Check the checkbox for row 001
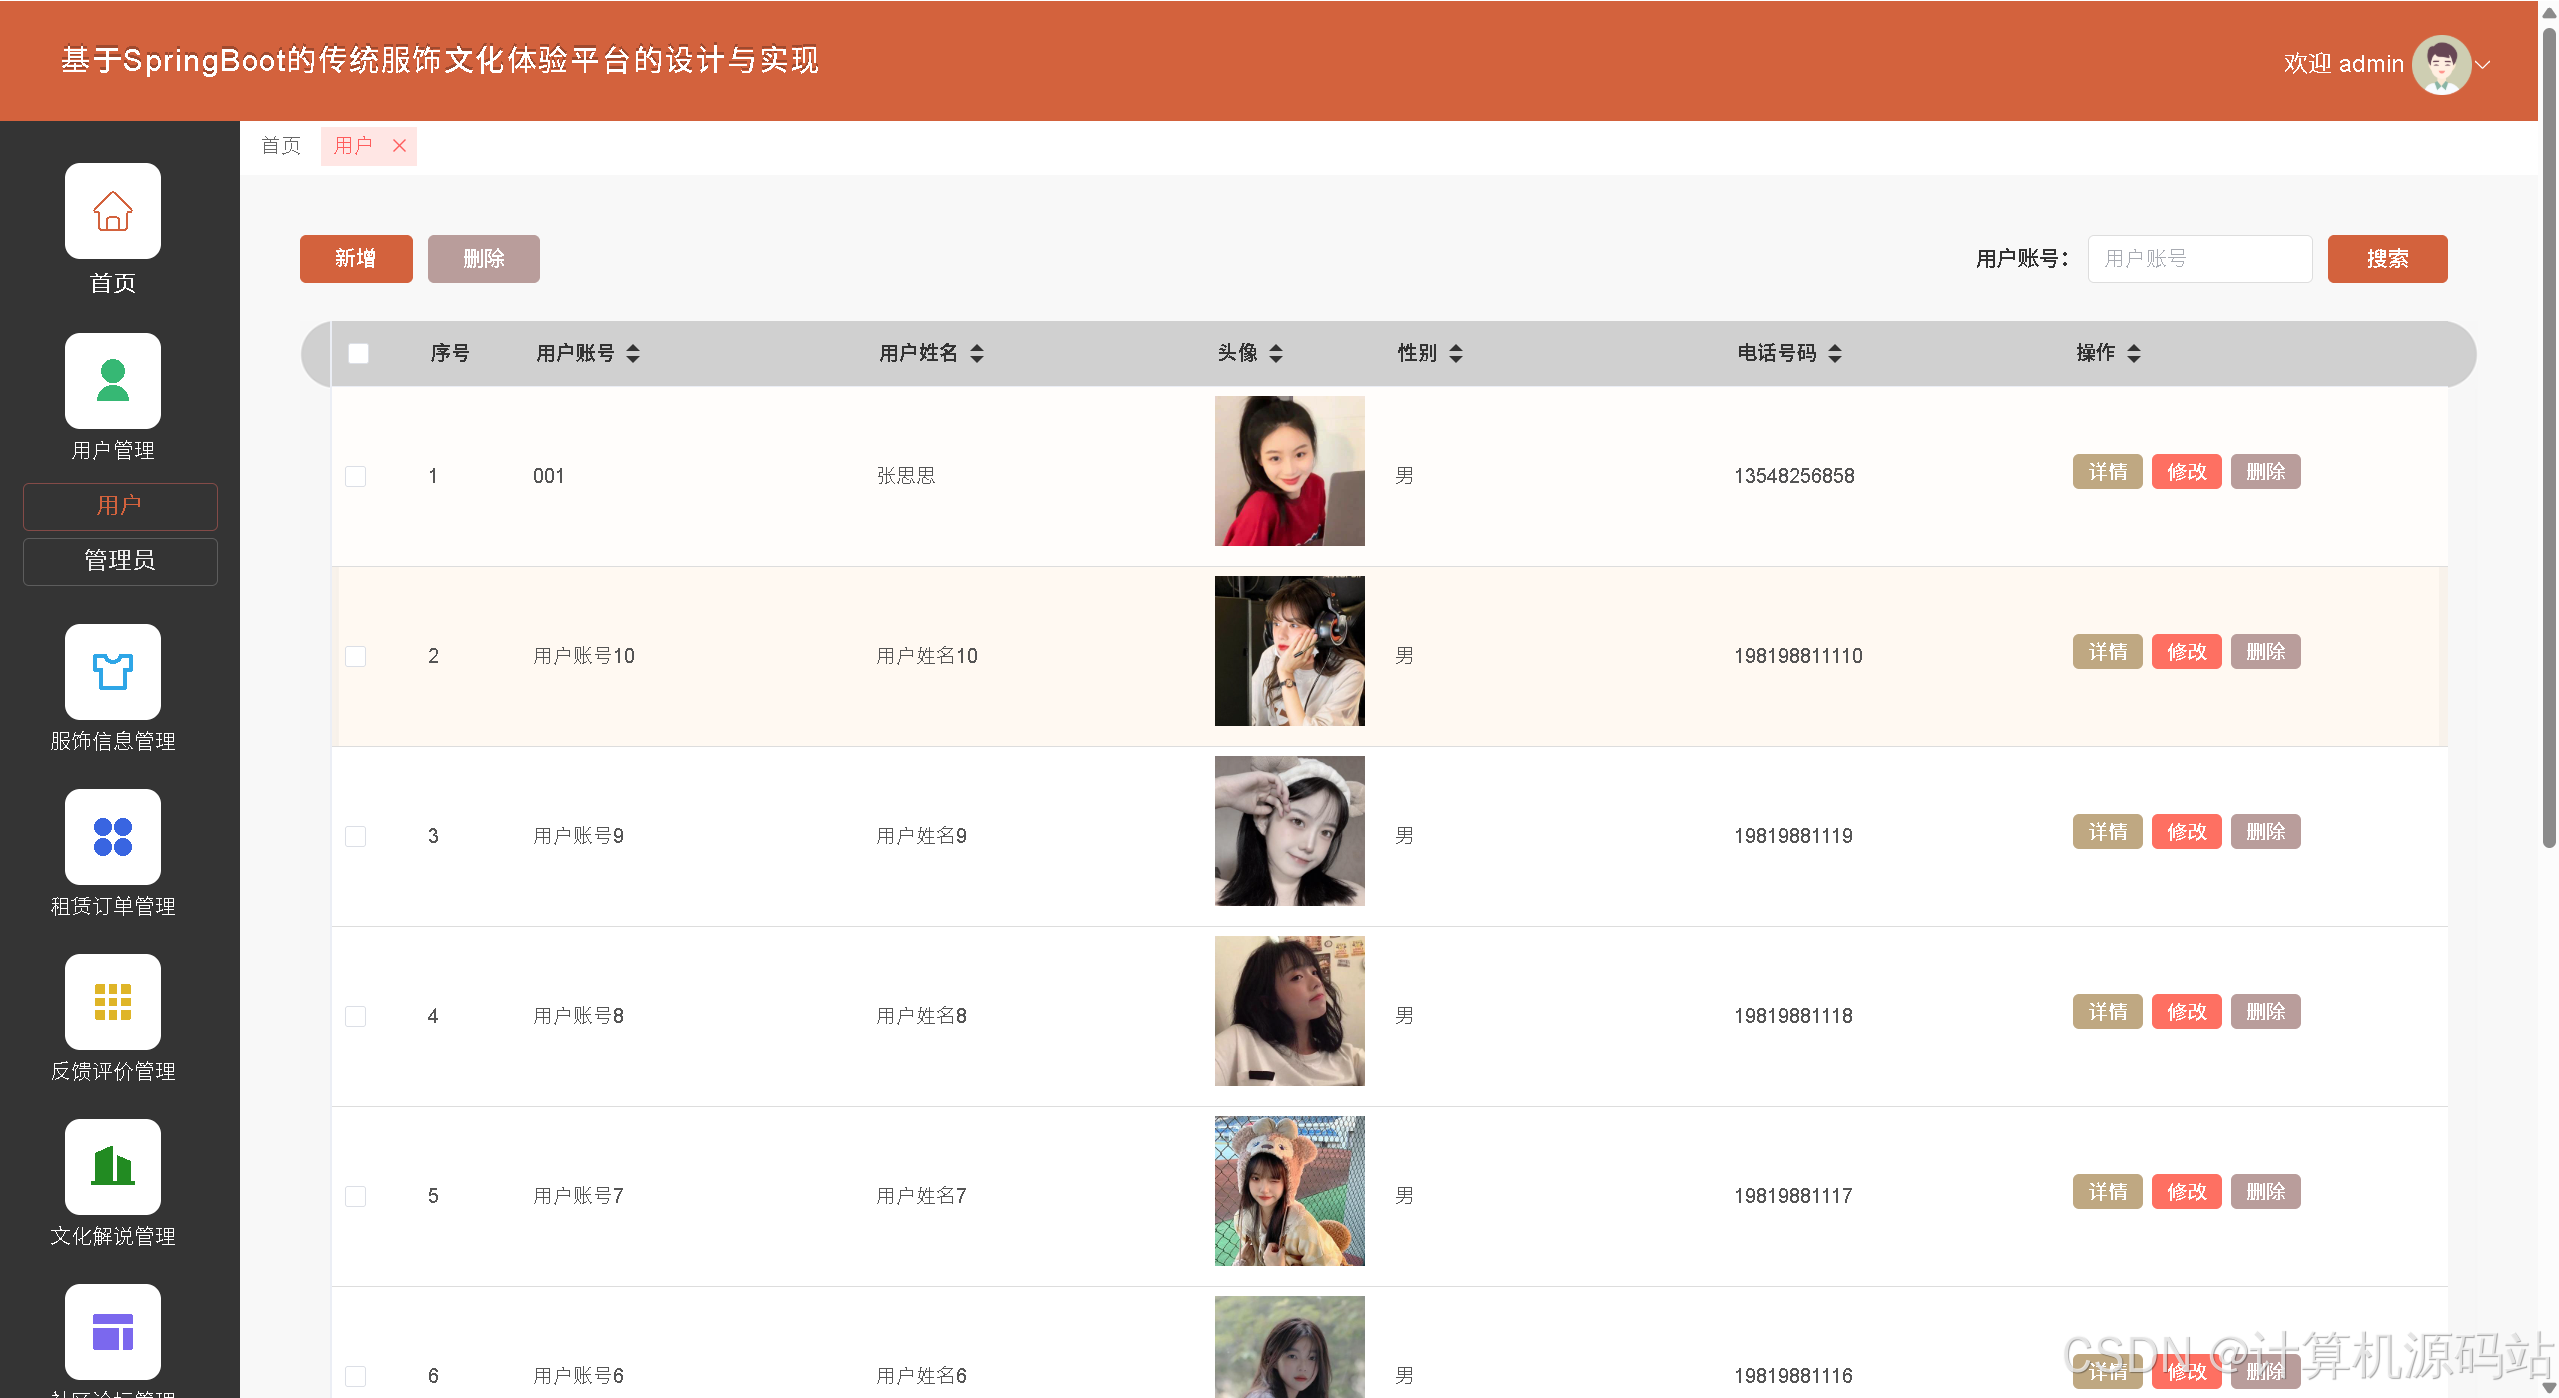Image resolution: width=2559 pixels, height=1398 pixels. (355, 476)
